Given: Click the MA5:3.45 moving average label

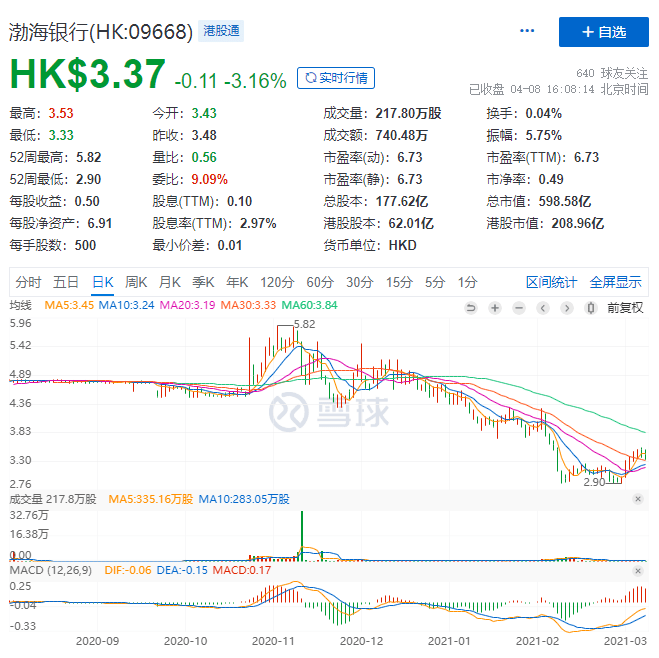Looking at the screenshot, I should pyautogui.click(x=69, y=305).
